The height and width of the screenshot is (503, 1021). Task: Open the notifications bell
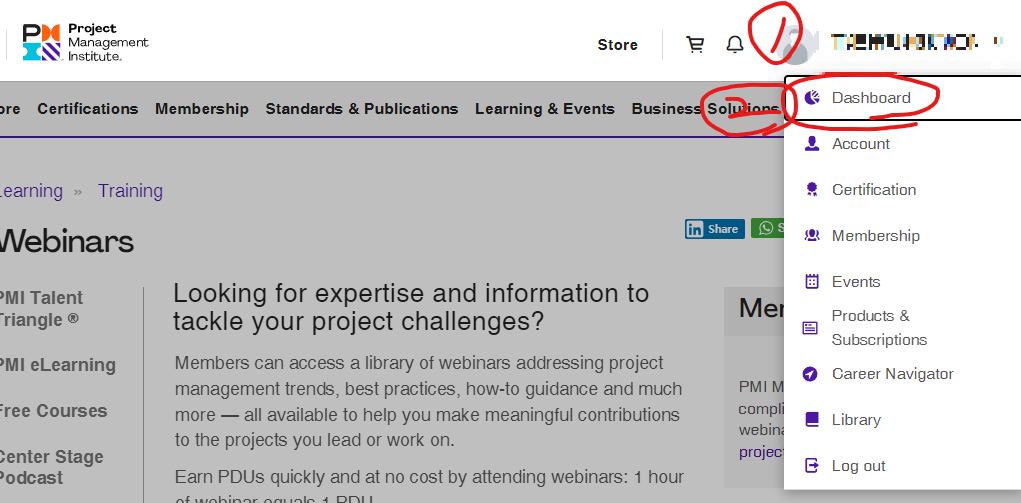pyautogui.click(x=735, y=45)
